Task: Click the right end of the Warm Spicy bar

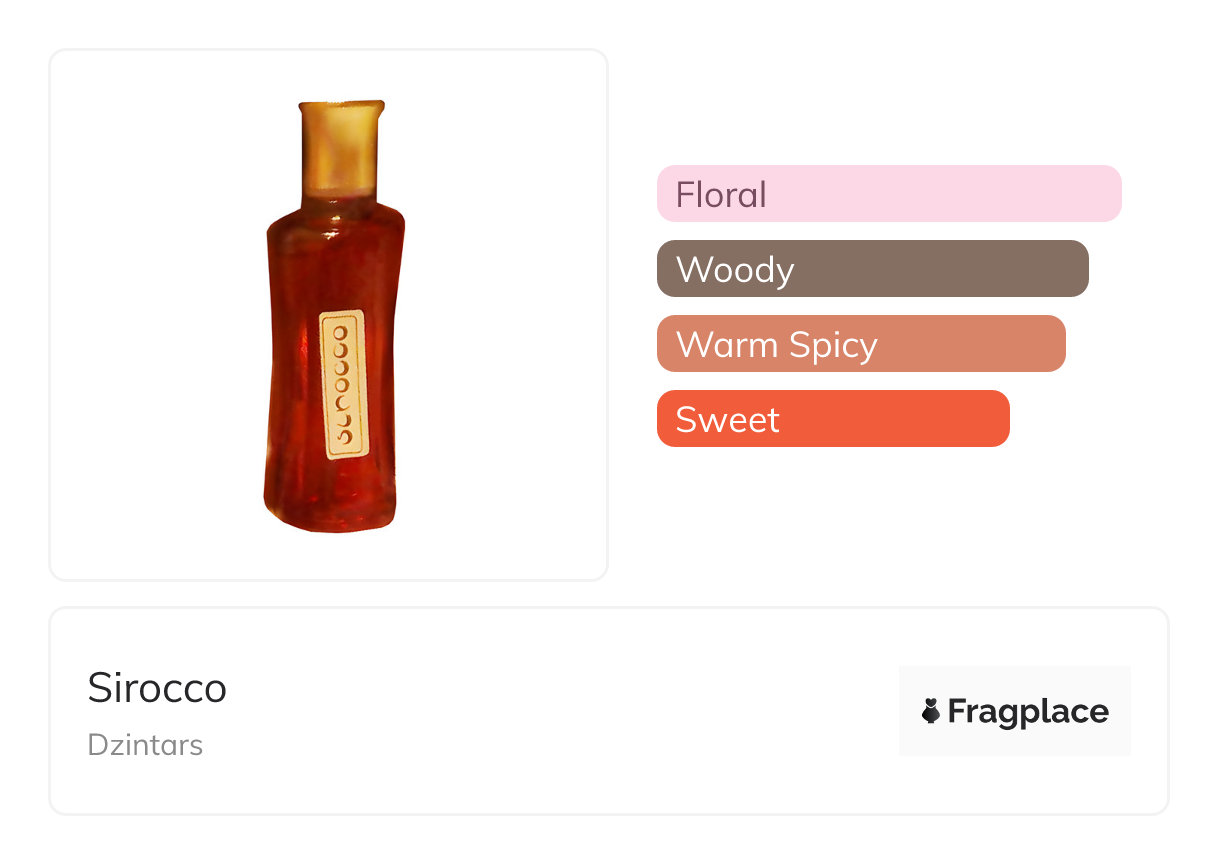Action: coord(1050,344)
